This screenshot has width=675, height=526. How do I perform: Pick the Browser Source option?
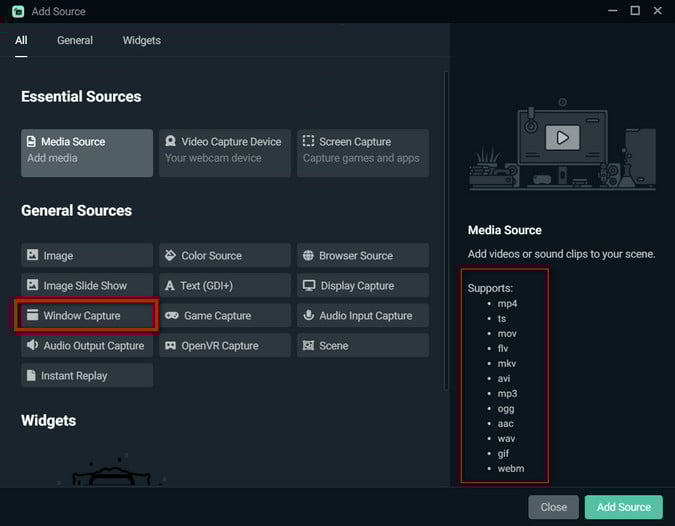(x=363, y=255)
